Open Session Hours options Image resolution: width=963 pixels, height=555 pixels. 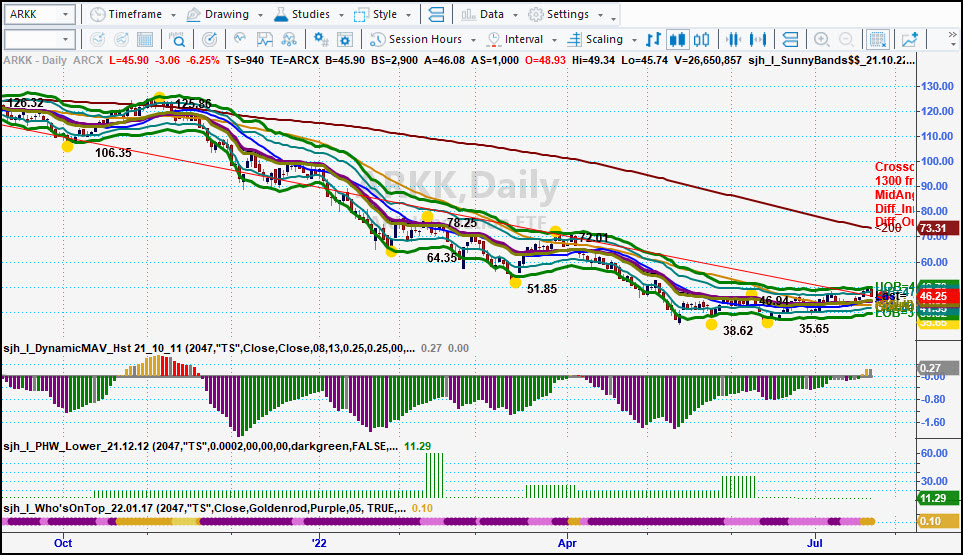[x=416, y=39]
